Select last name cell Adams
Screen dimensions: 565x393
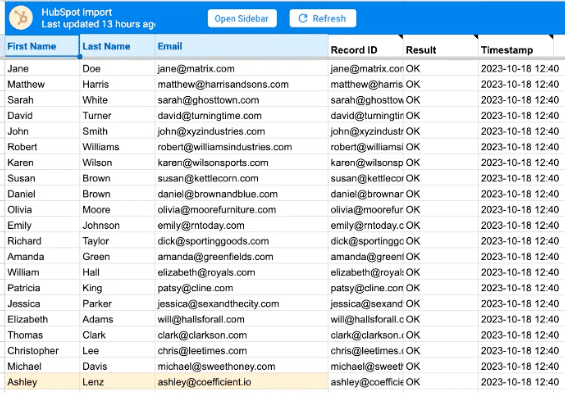pos(117,319)
